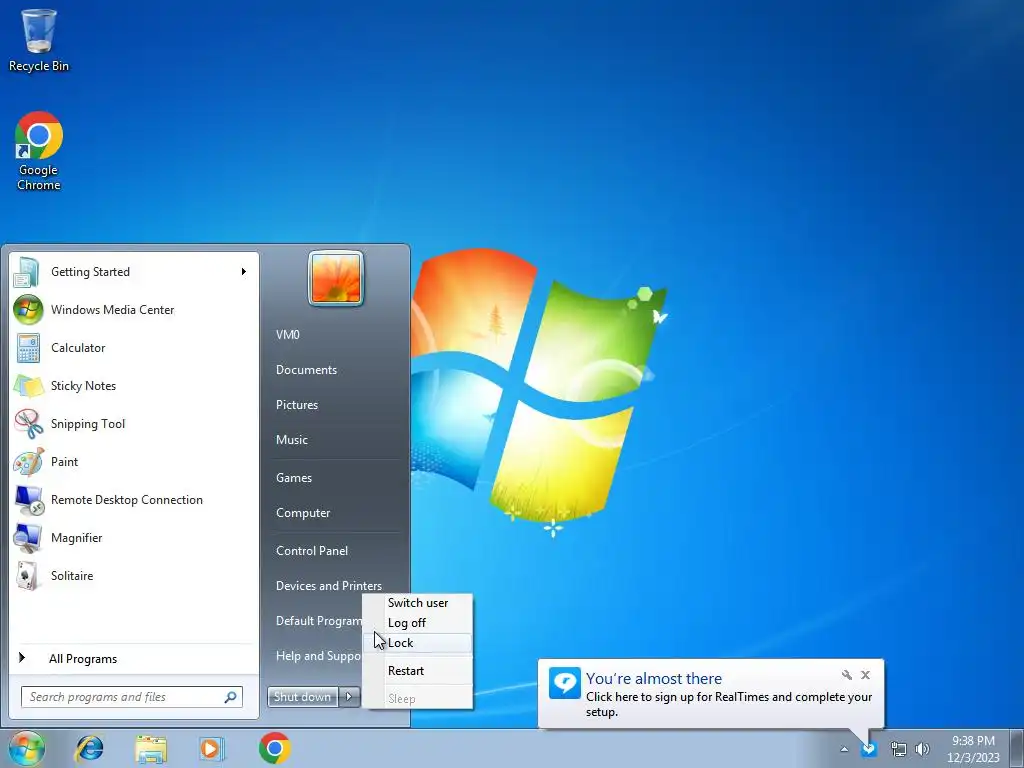Click the Shut down button
This screenshot has height=768, width=1024.
[x=302, y=697]
